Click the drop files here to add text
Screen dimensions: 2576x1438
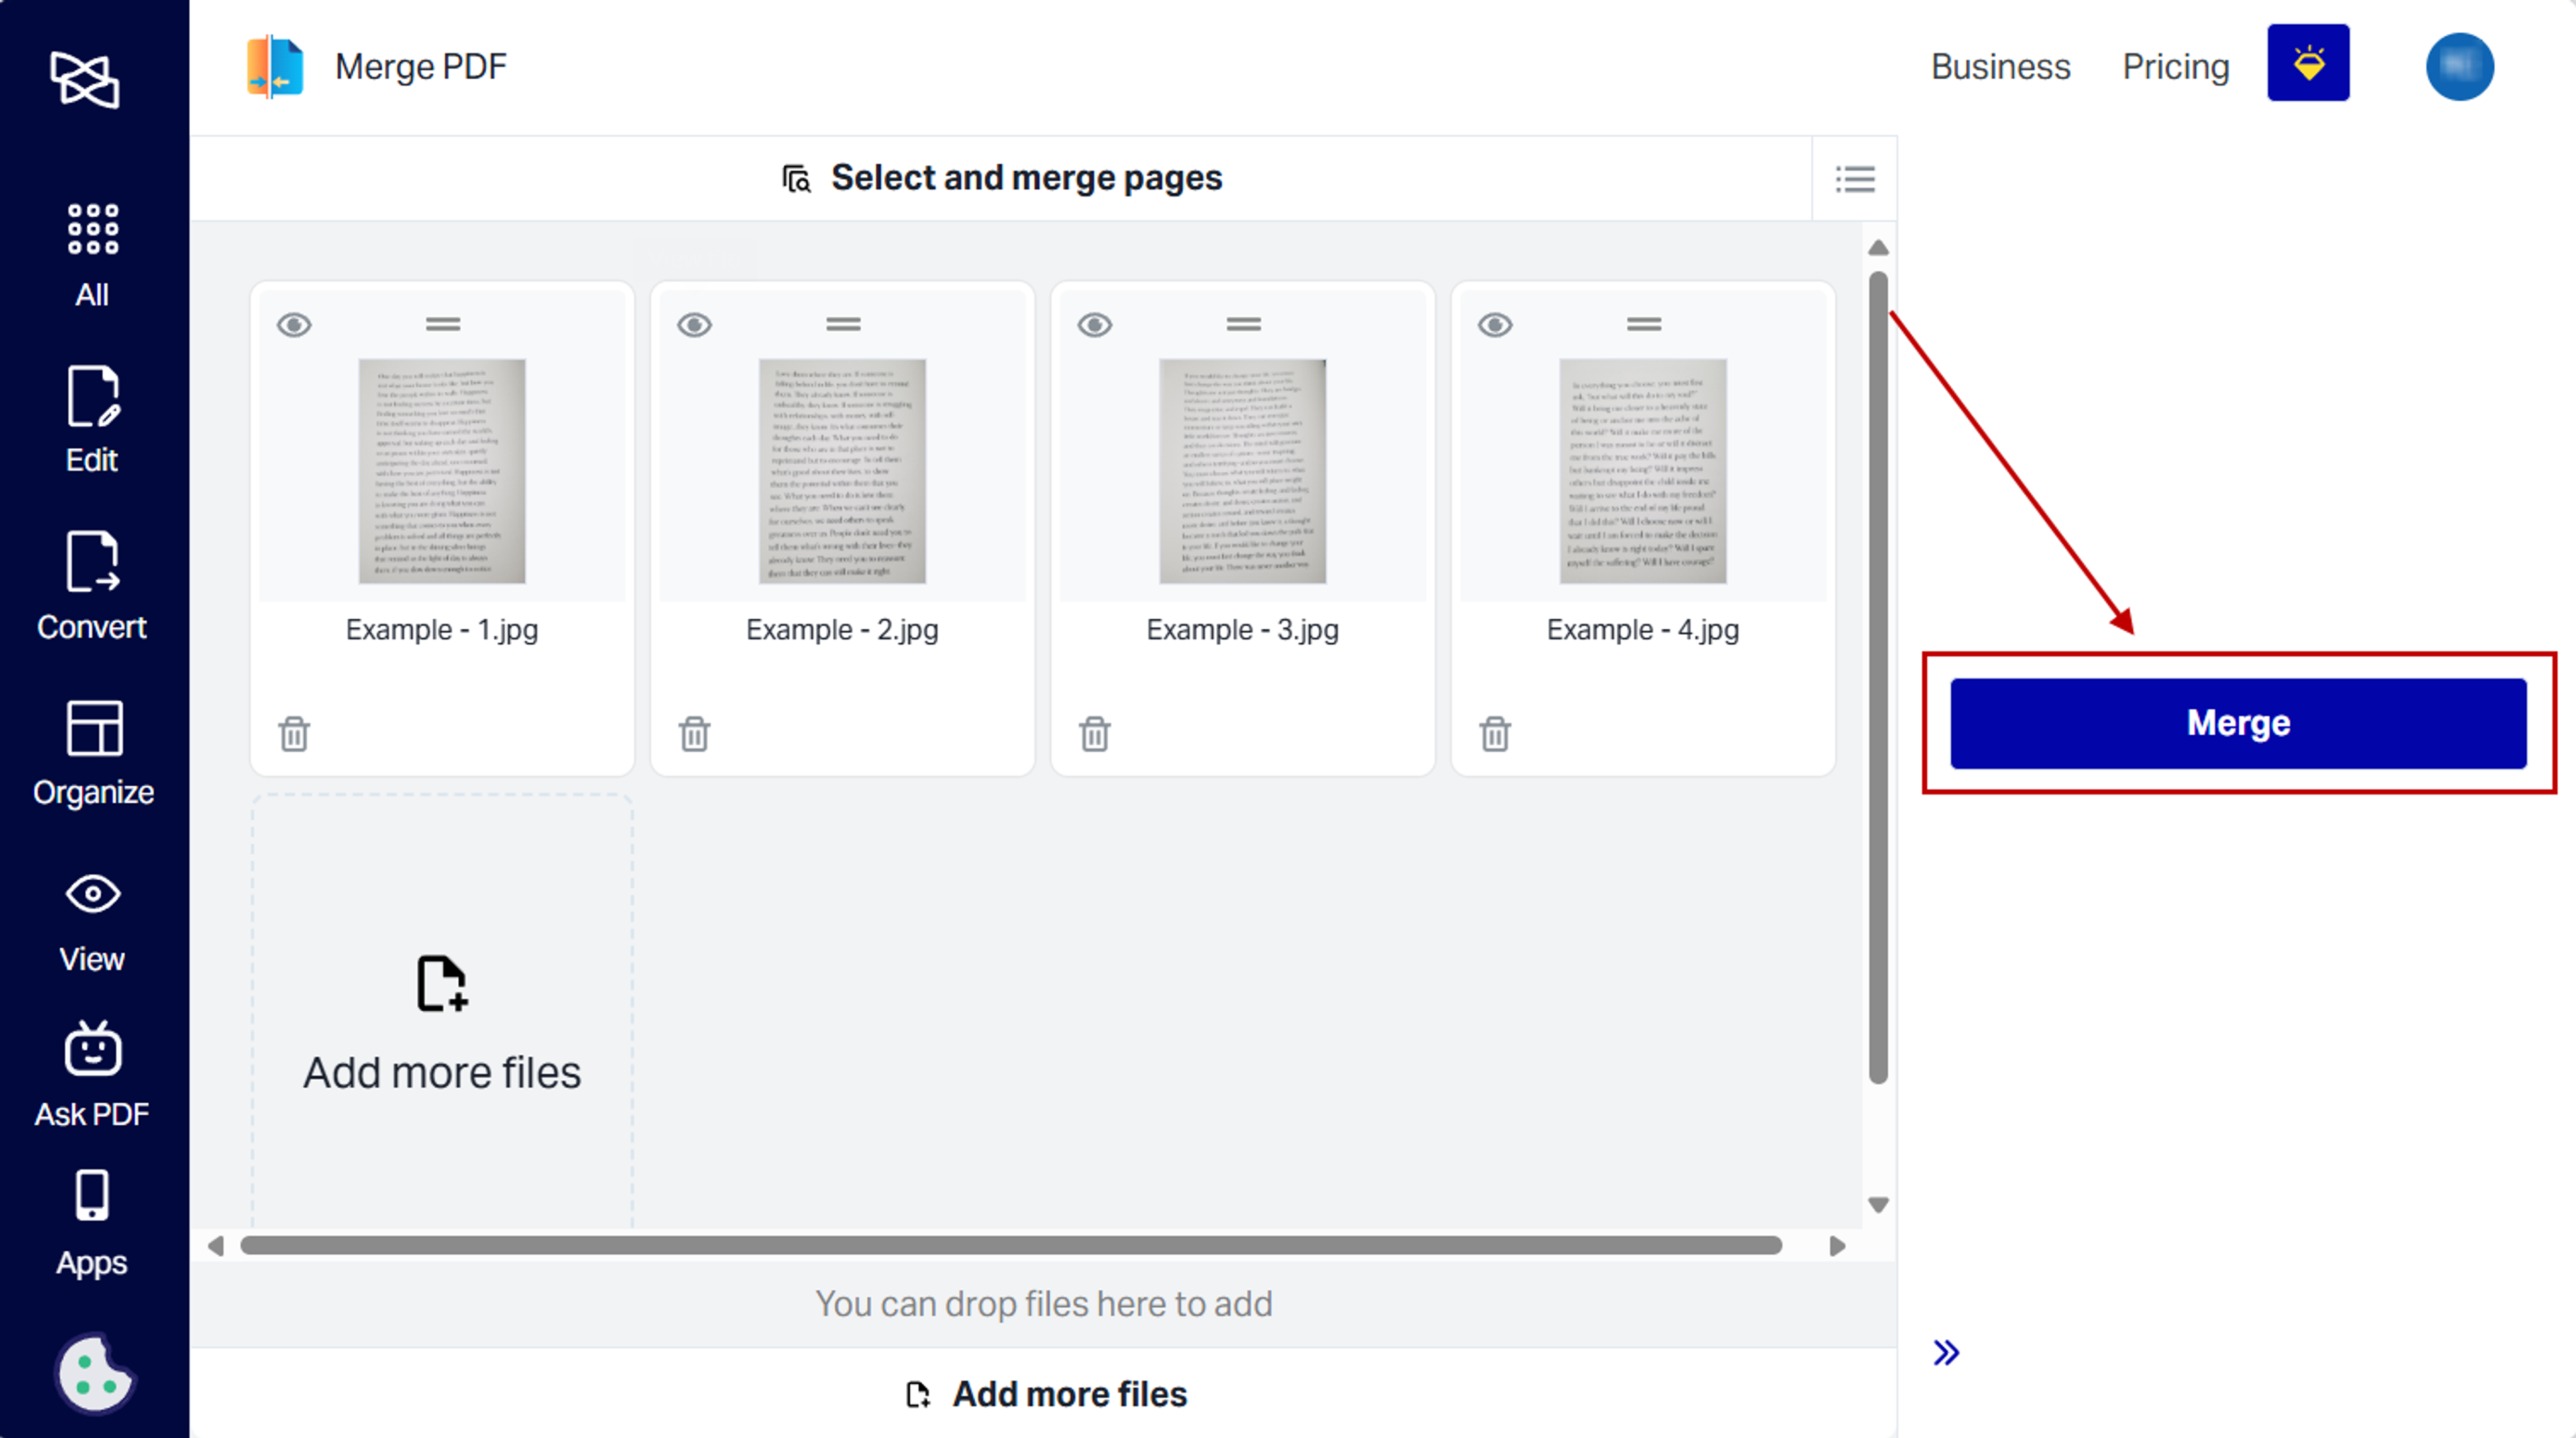click(1043, 1304)
